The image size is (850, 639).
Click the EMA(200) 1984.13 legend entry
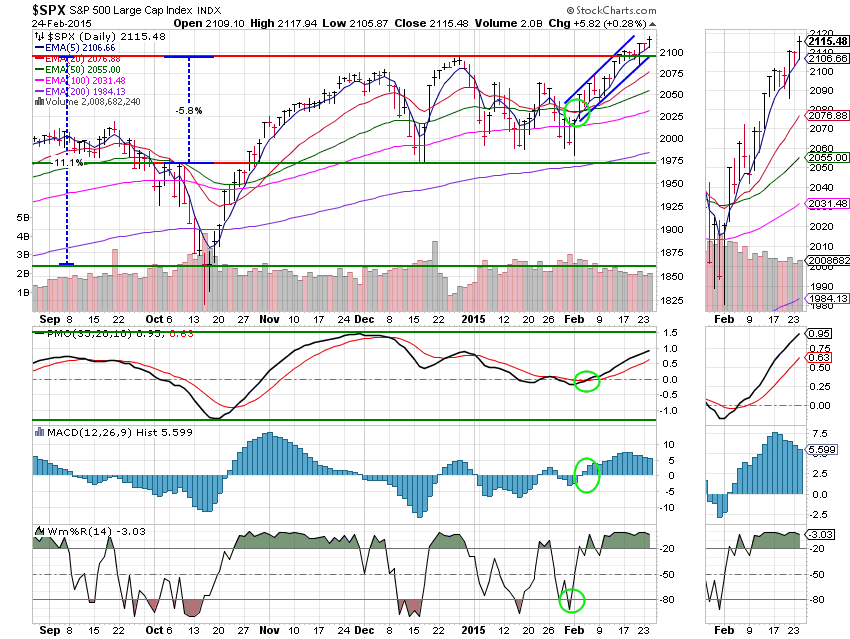point(80,92)
